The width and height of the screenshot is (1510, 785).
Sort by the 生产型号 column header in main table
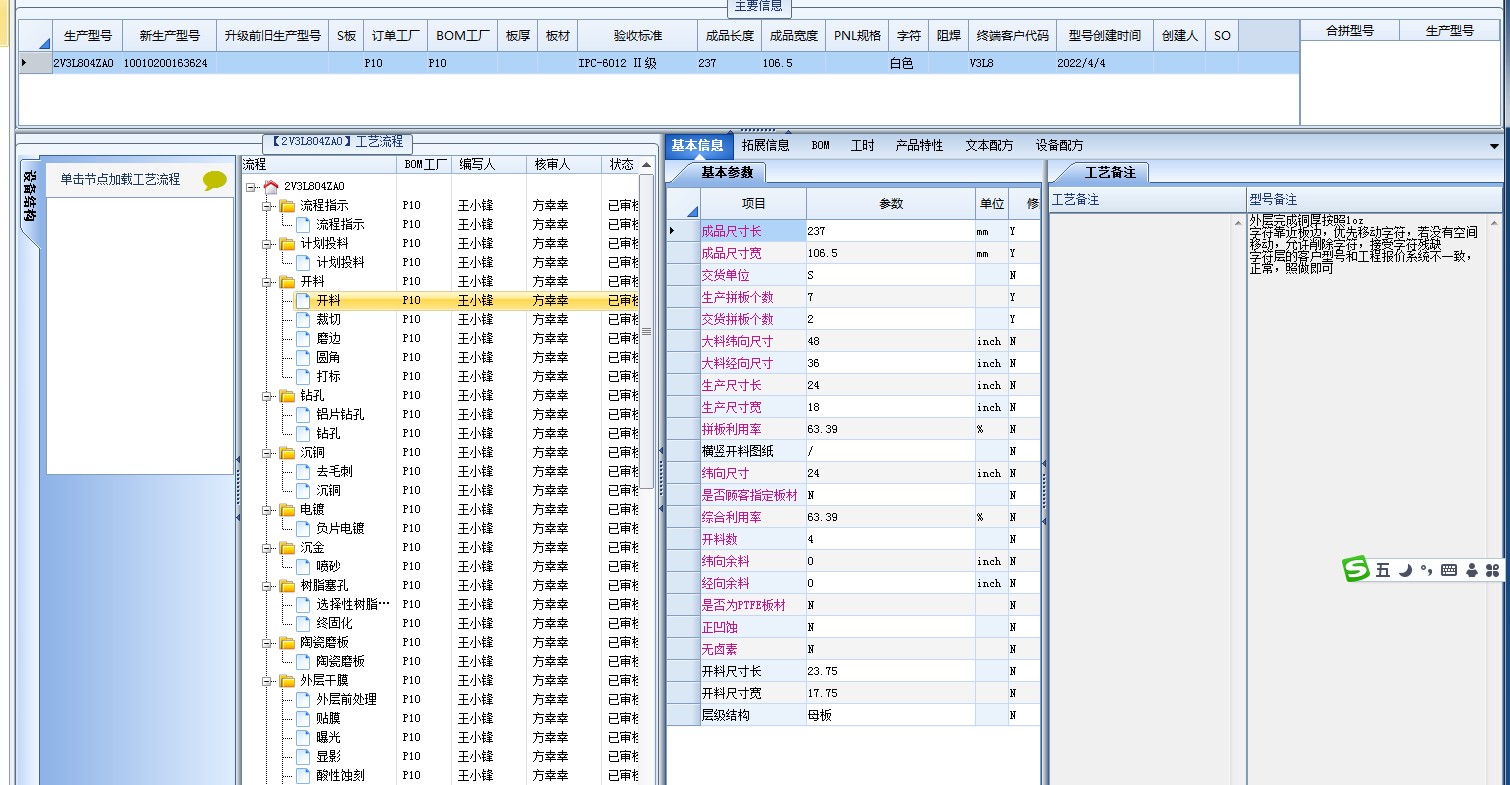click(x=88, y=35)
